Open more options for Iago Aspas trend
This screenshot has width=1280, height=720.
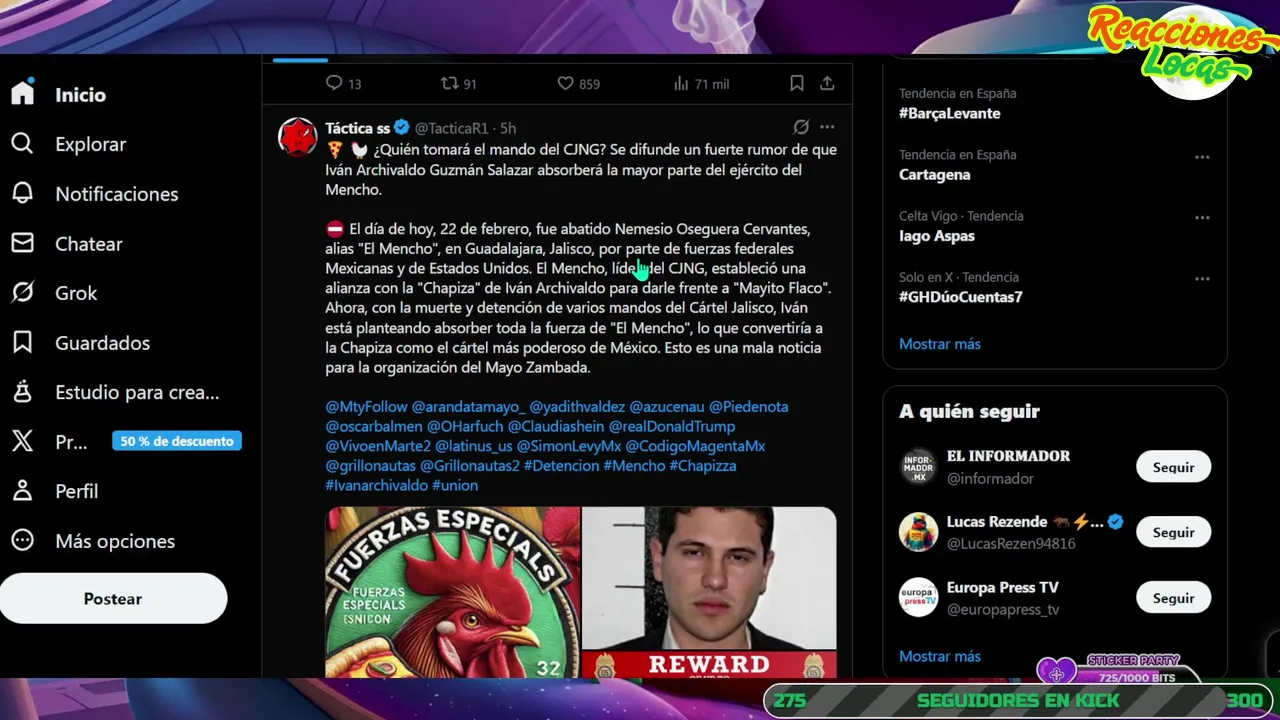(1202, 218)
